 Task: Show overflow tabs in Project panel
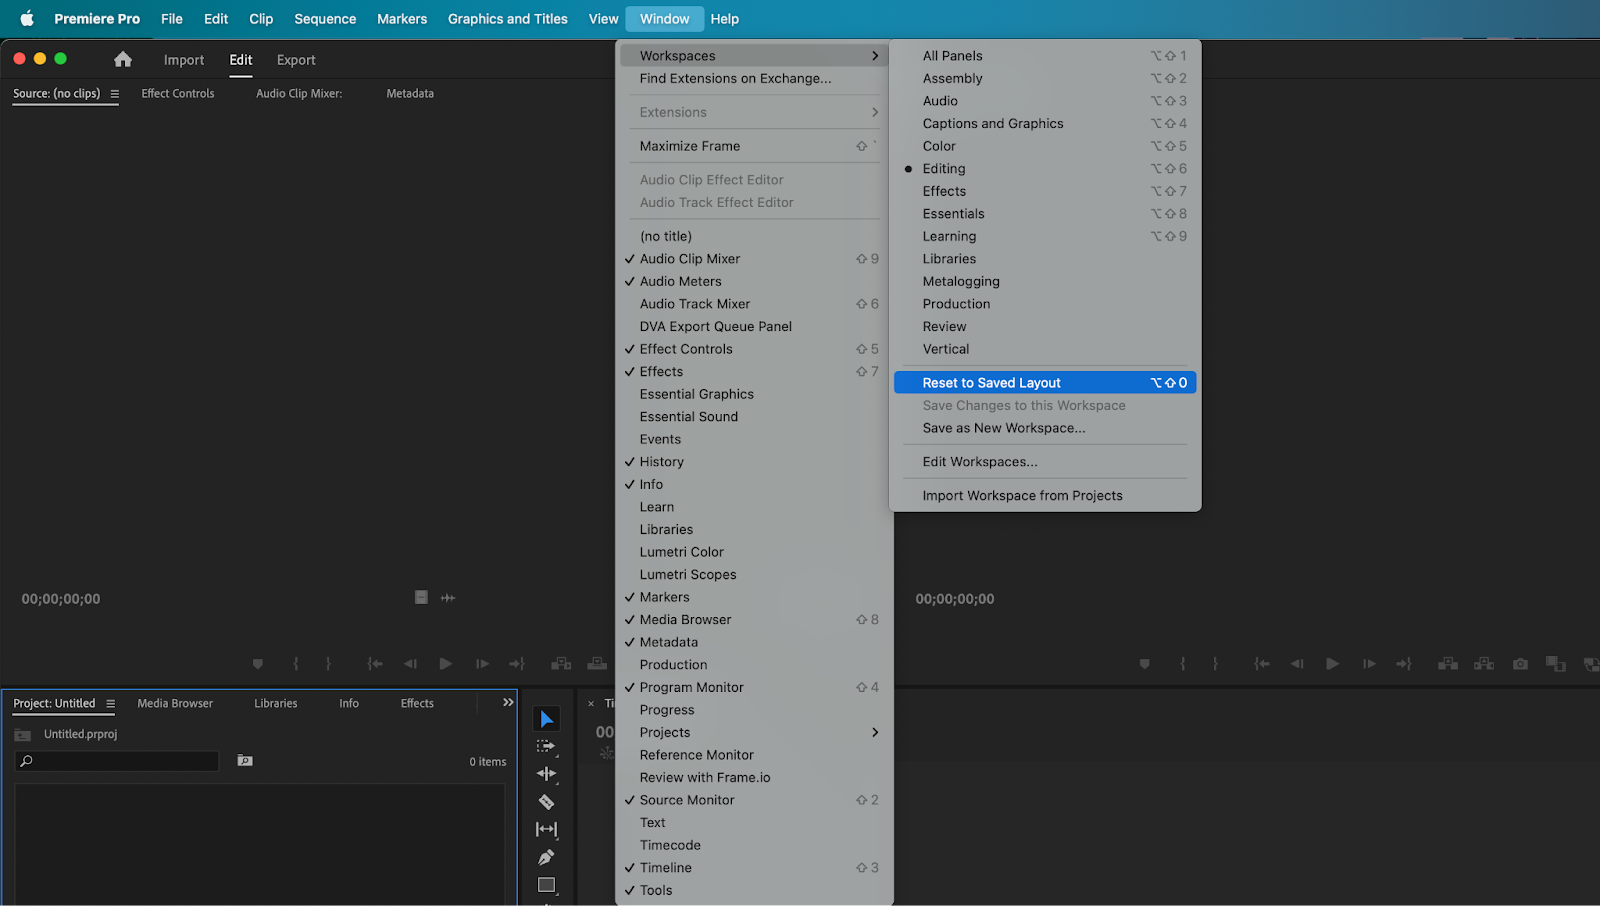coord(508,703)
